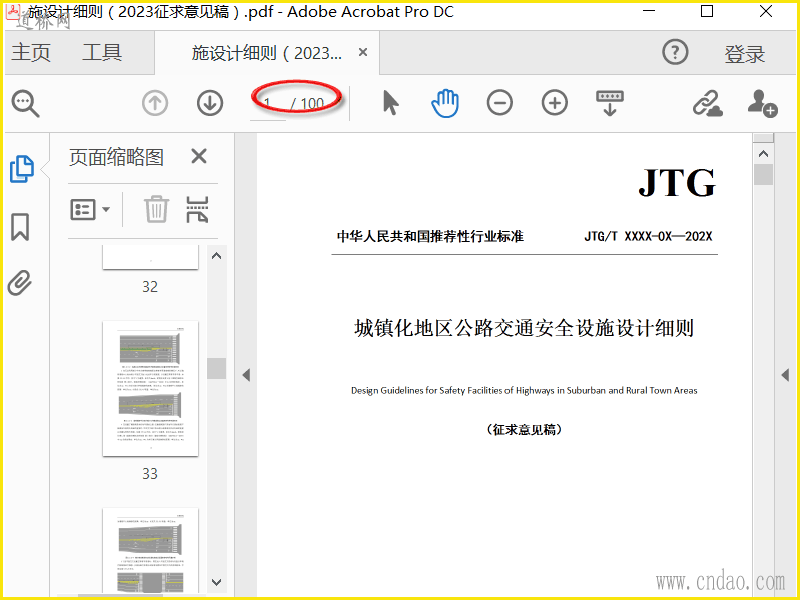
Task: Open the help question mark menu
Action: pos(675,52)
